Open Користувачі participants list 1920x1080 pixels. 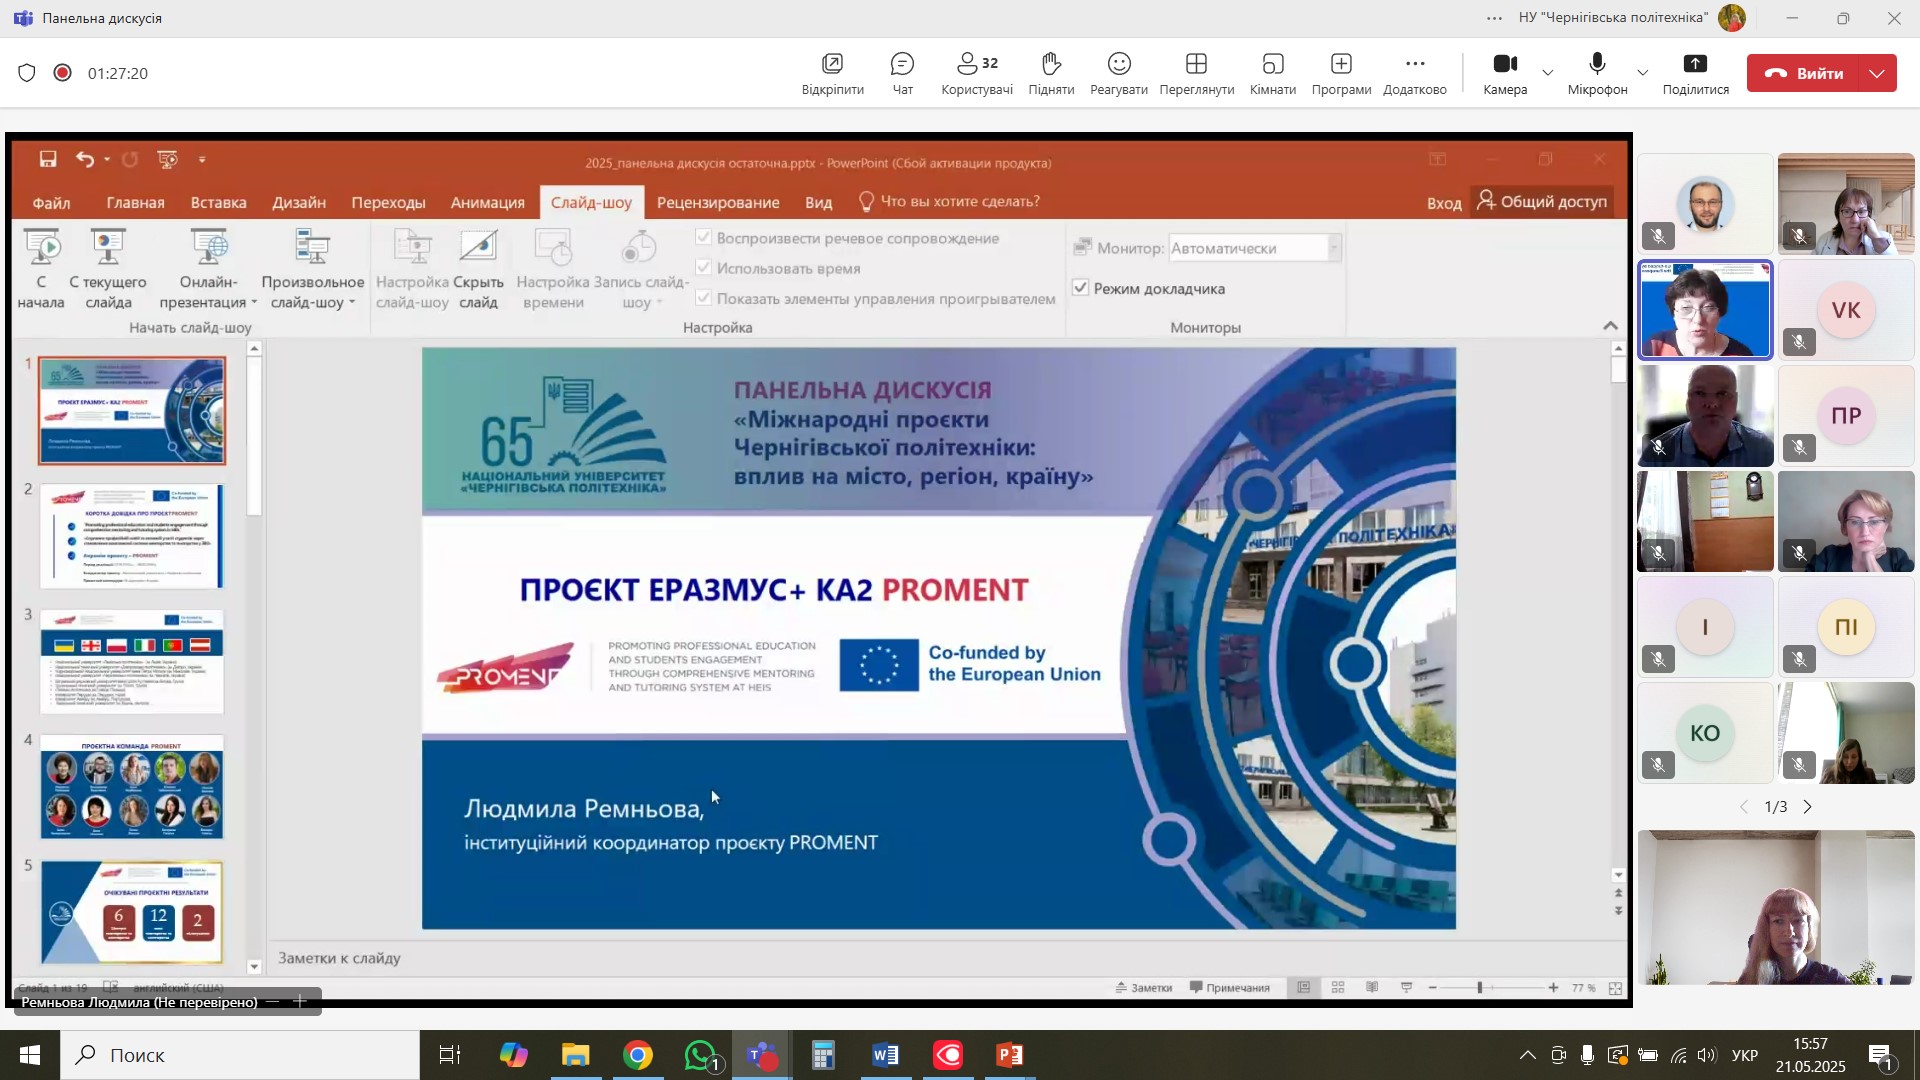pyautogui.click(x=976, y=73)
